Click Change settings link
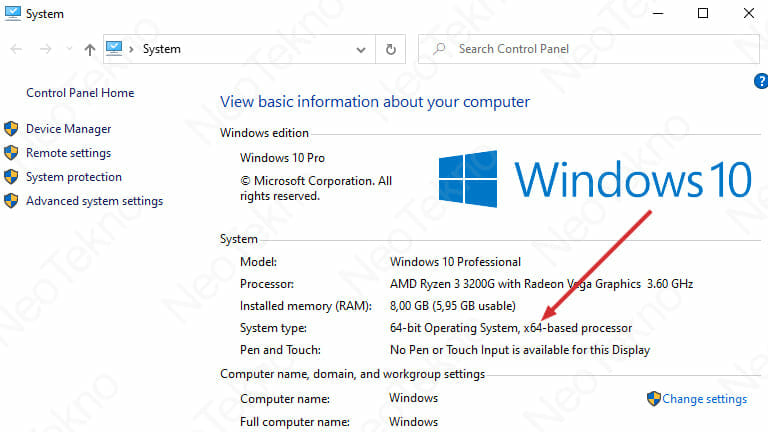 click(704, 399)
